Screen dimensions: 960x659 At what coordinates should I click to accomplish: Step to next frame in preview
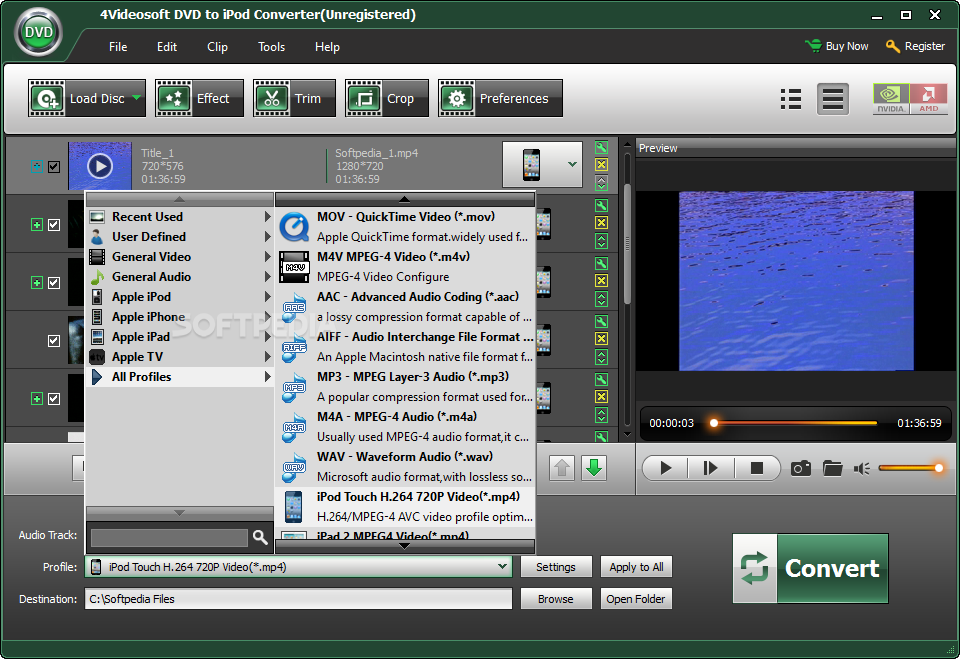710,469
